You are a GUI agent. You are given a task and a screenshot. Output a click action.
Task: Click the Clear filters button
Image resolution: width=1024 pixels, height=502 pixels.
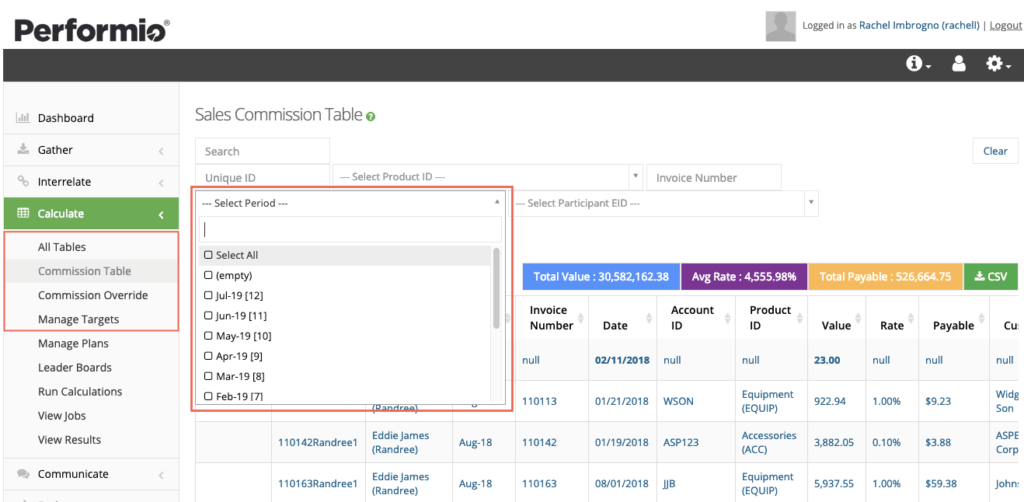tap(995, 151)
